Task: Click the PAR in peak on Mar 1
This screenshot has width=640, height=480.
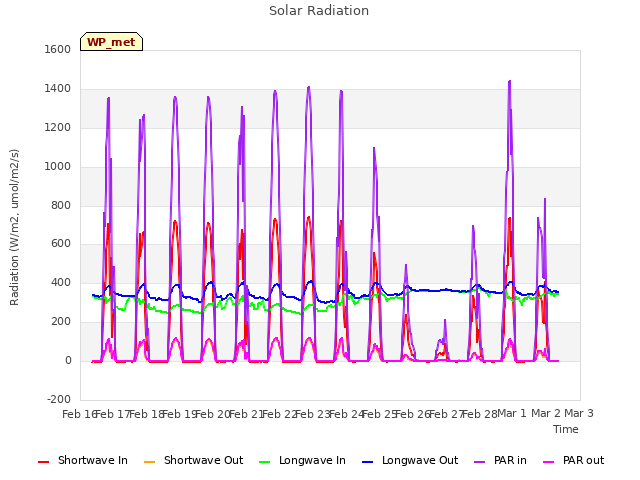Action: 509,81
